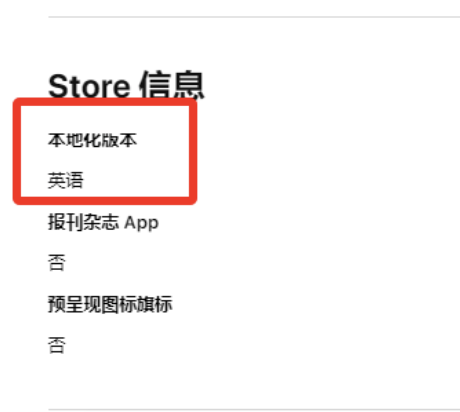Viewport: 460px width, 412px height.
Task: Select the 报刊杂志 App label
Action: tap(103, 222)
